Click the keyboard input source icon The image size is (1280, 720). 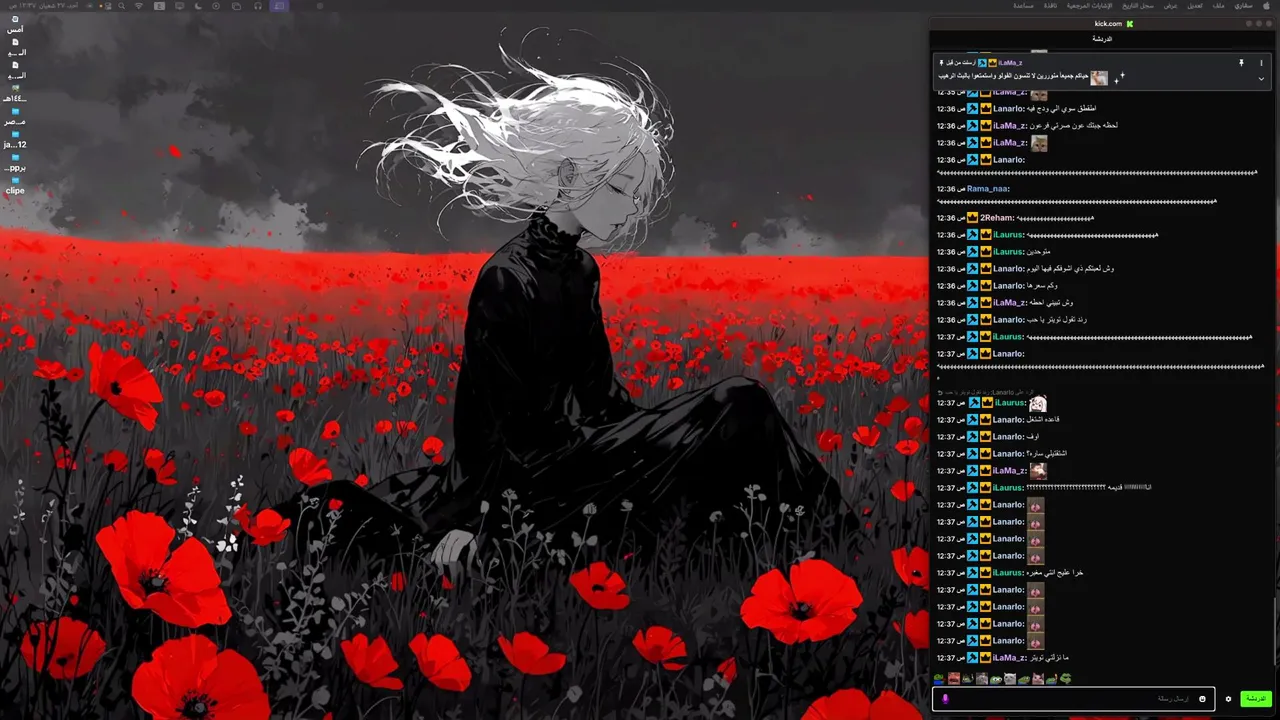(x=159, y=6)
